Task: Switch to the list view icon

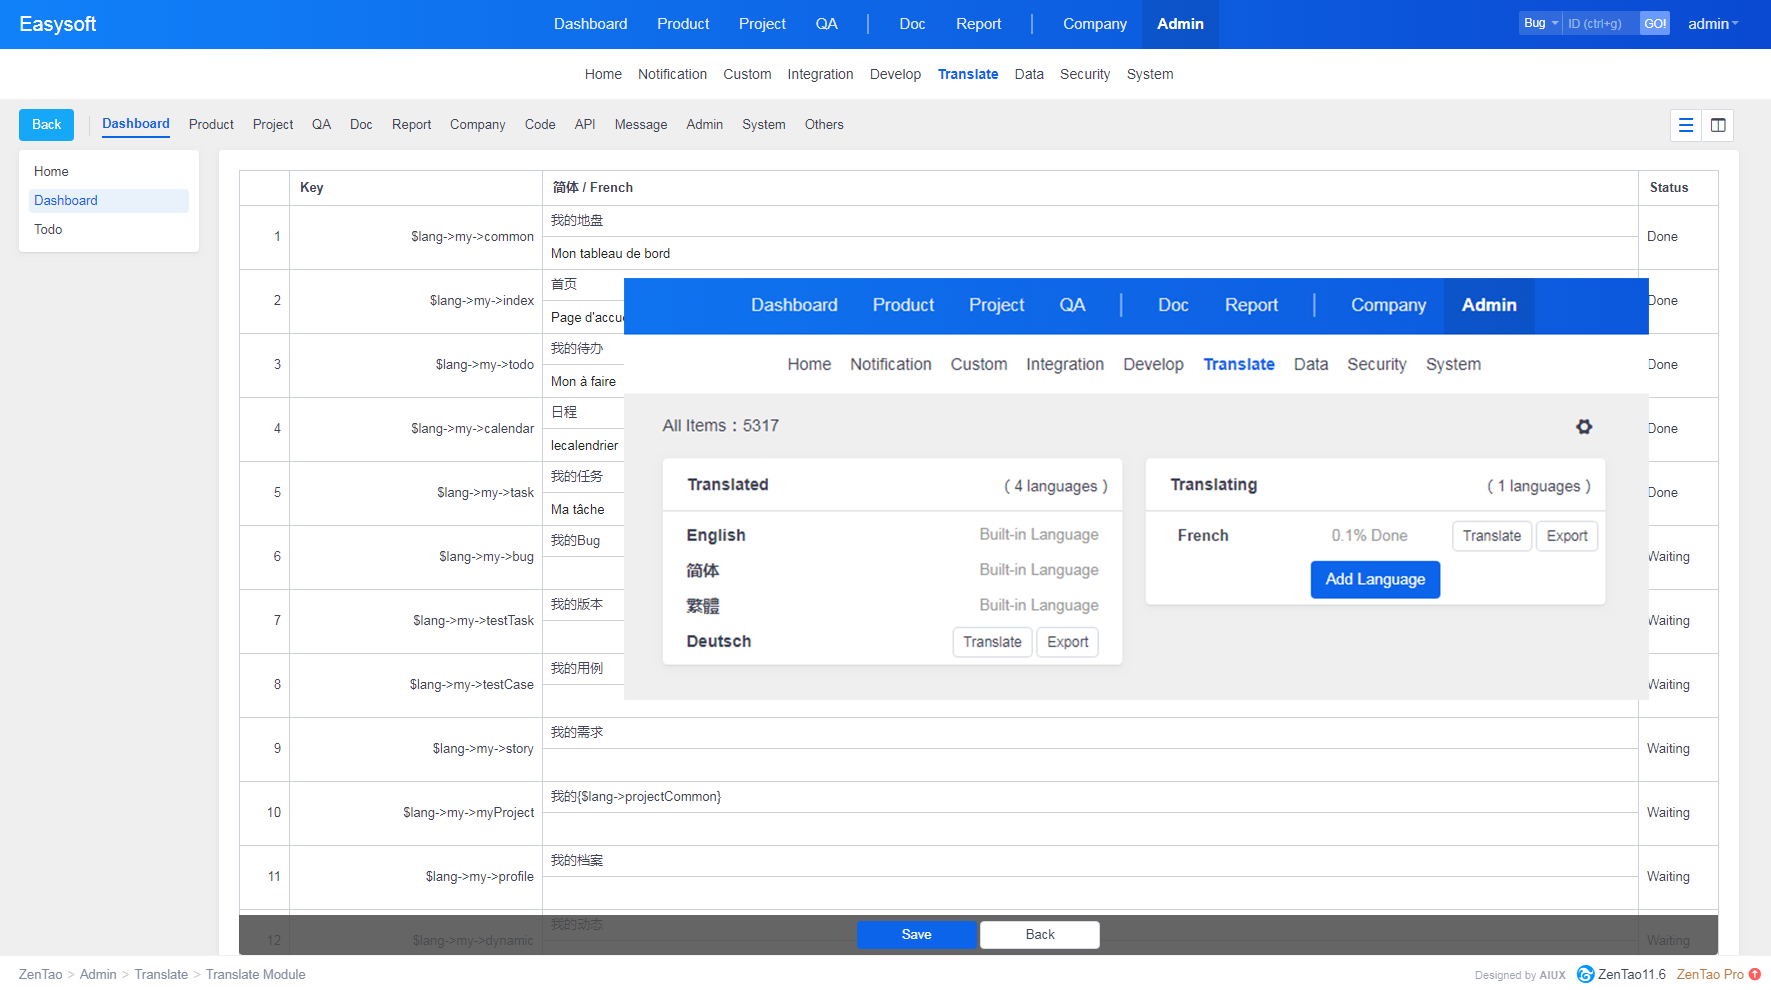Action: 1686,125
